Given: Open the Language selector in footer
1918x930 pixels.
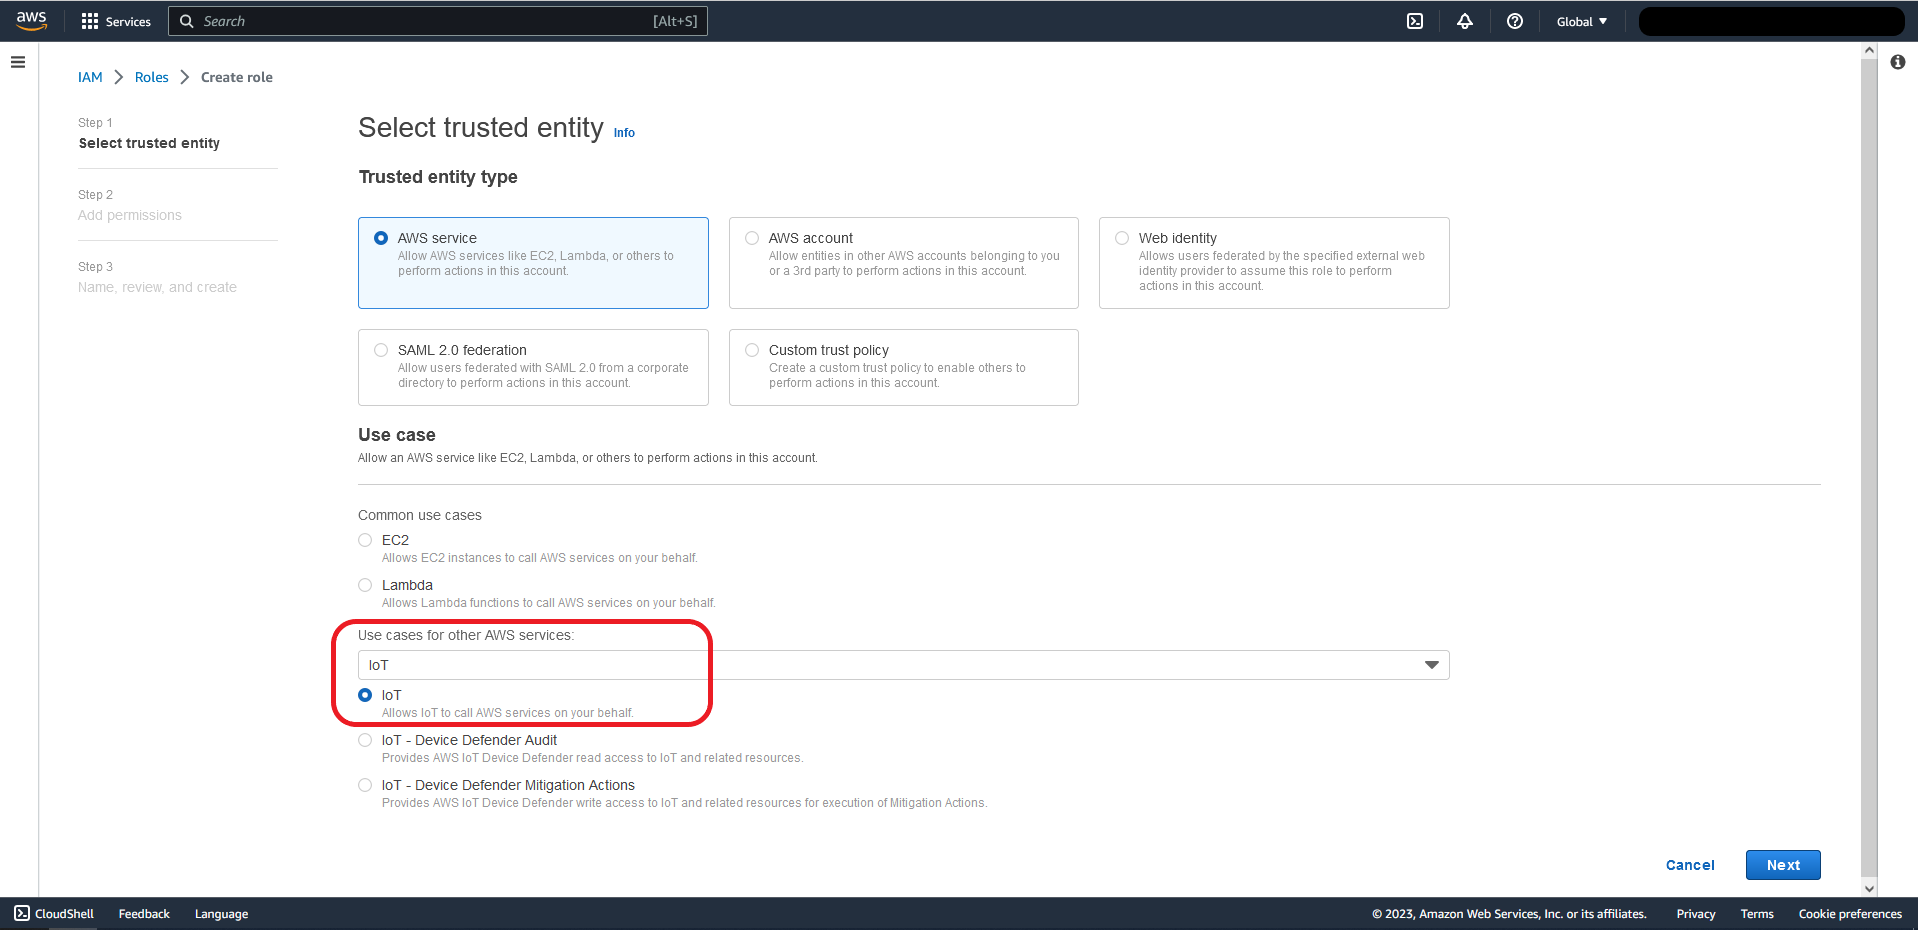Looking at the screenshot, I should pyautogui.click(x=220, y=913).
